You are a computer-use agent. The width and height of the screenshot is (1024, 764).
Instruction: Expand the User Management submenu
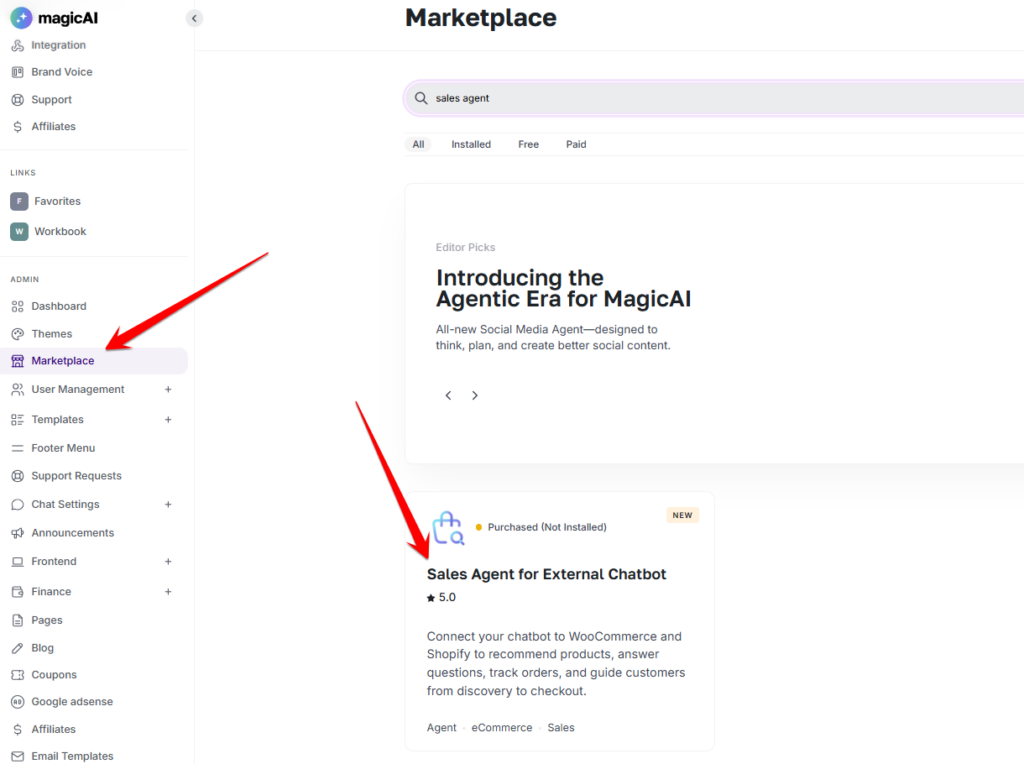coord(168,389)
